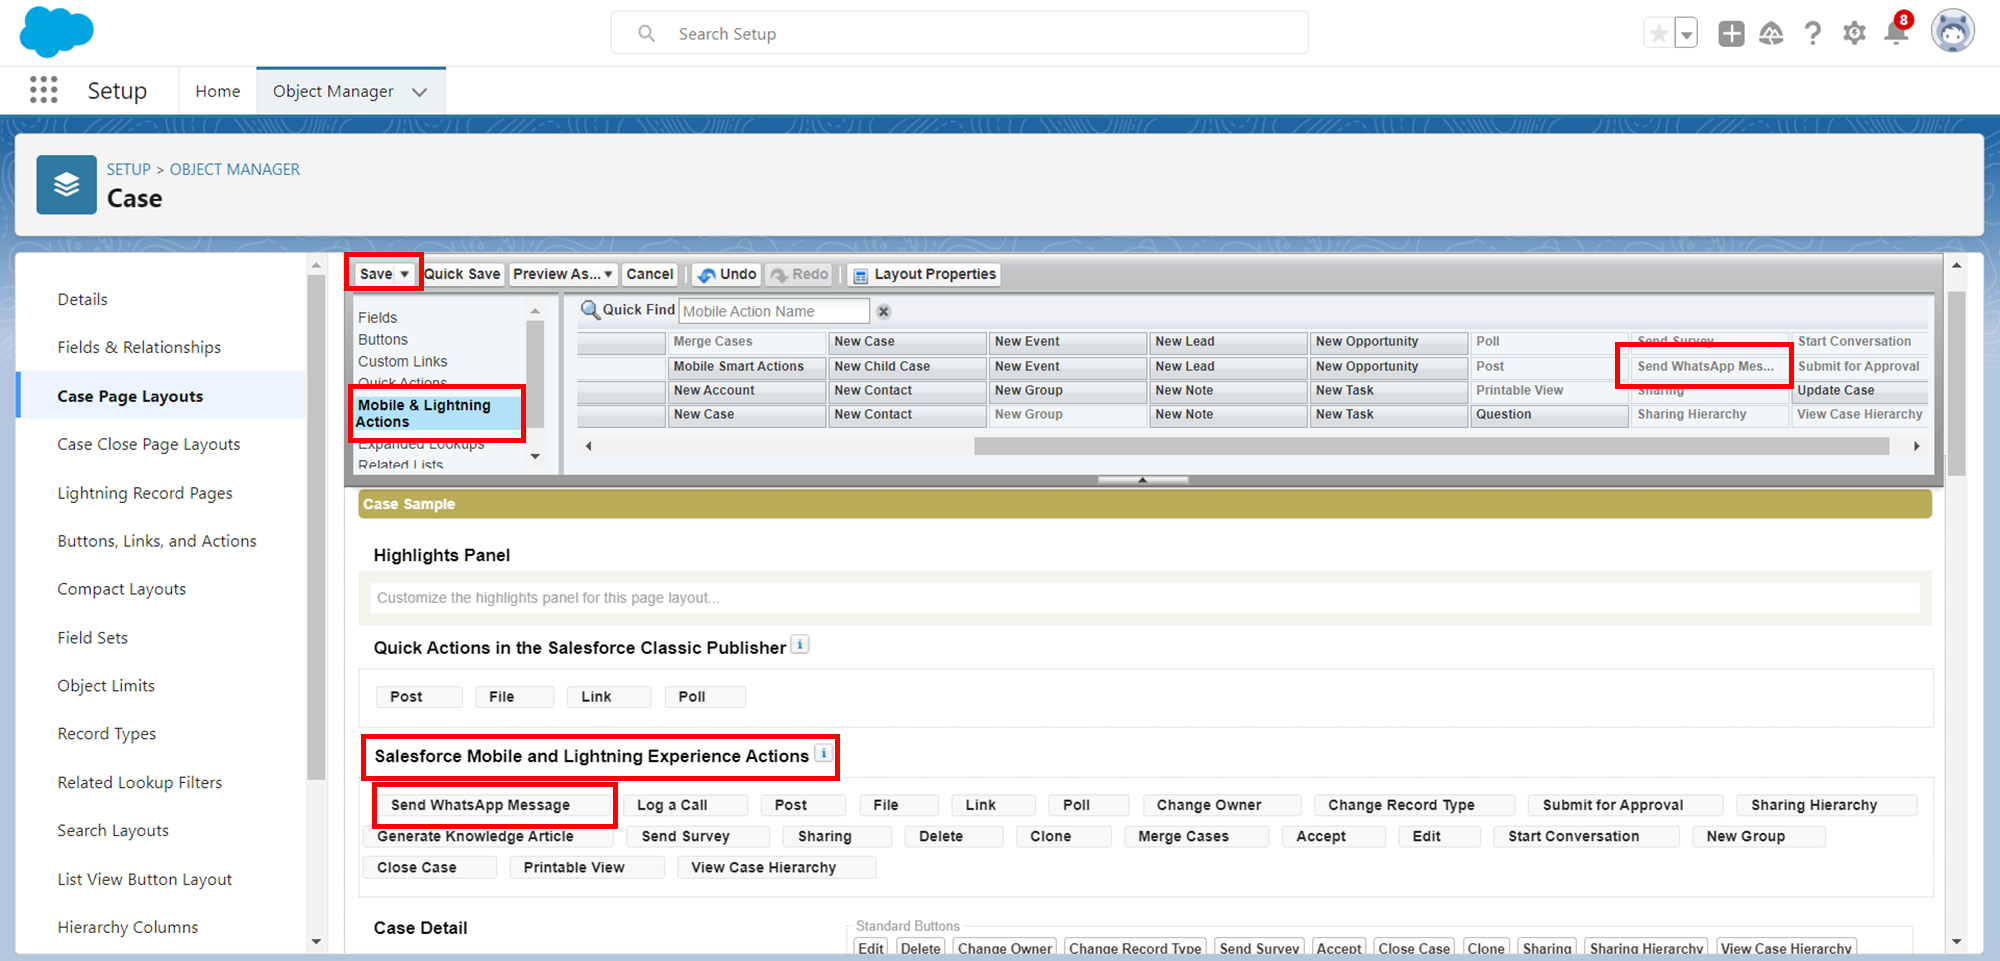2000x961 pixels.
Task: Click the page scroll-up arrow at right edge
Action: pyautogui.click(x=1957, y=266)
